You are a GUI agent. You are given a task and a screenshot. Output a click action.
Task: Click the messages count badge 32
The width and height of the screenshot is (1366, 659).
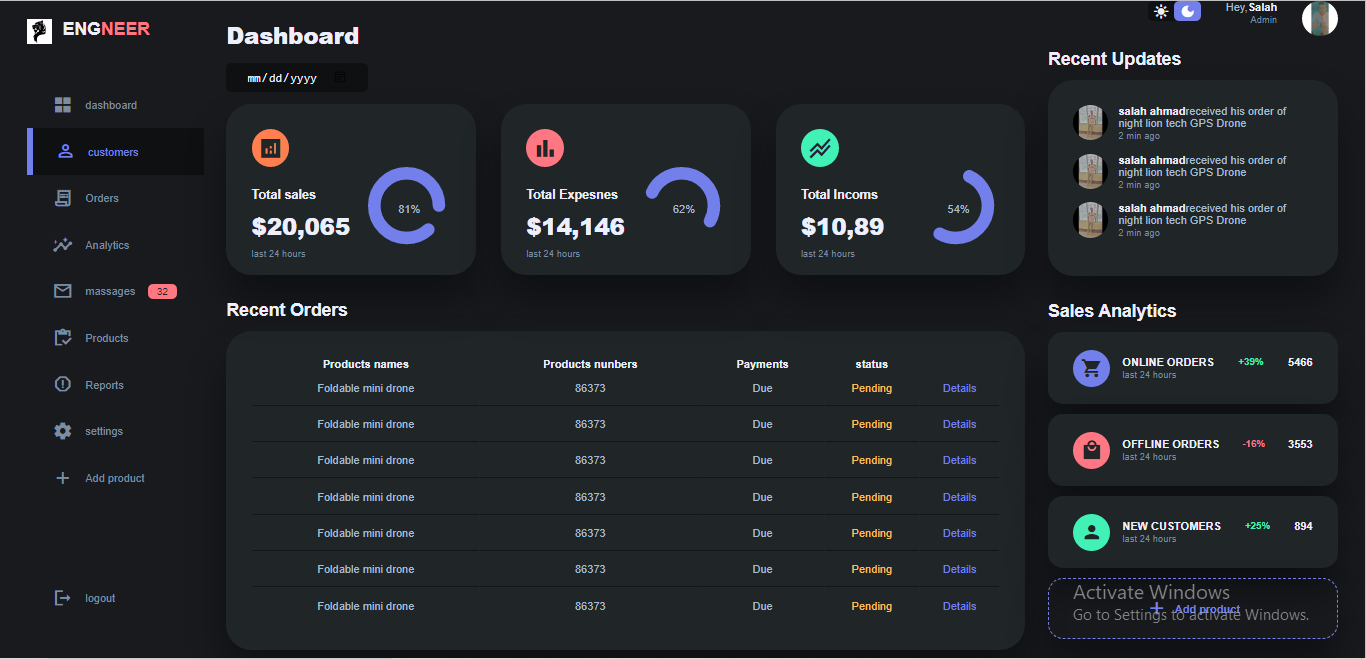click(x=162, y=292)
